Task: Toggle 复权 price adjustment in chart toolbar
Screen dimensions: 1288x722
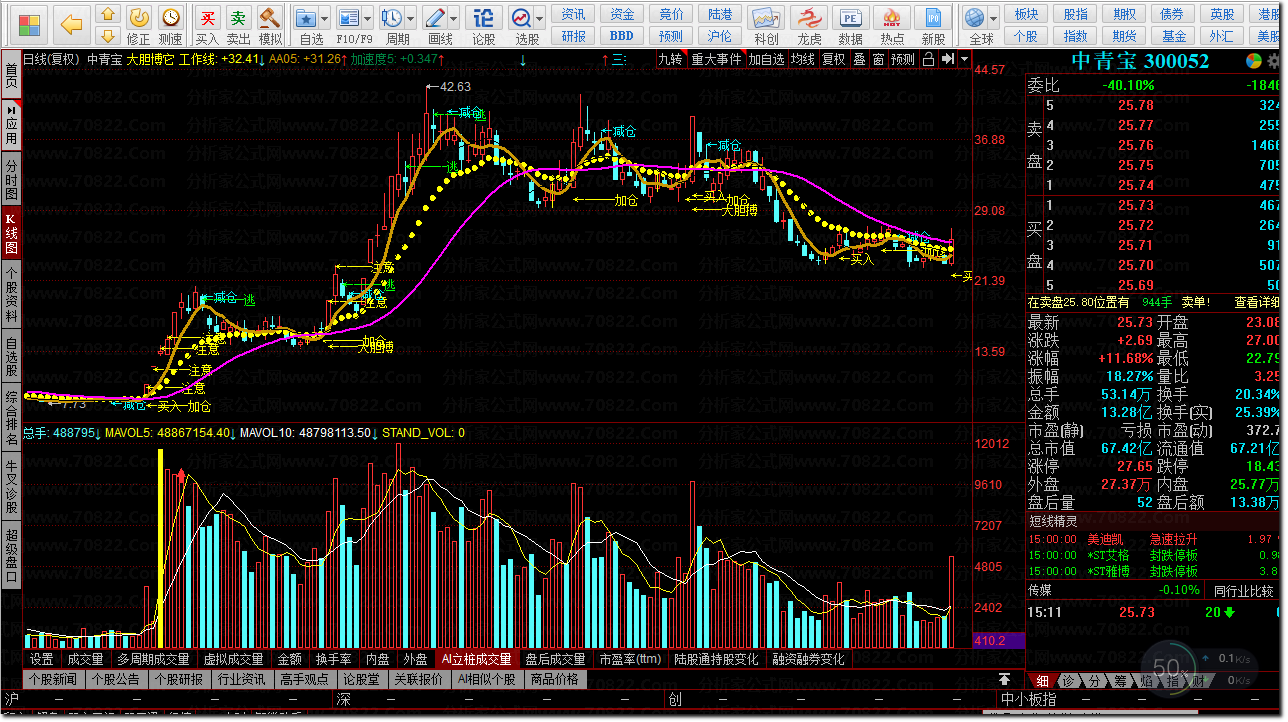Action: [x=834, y=59]
